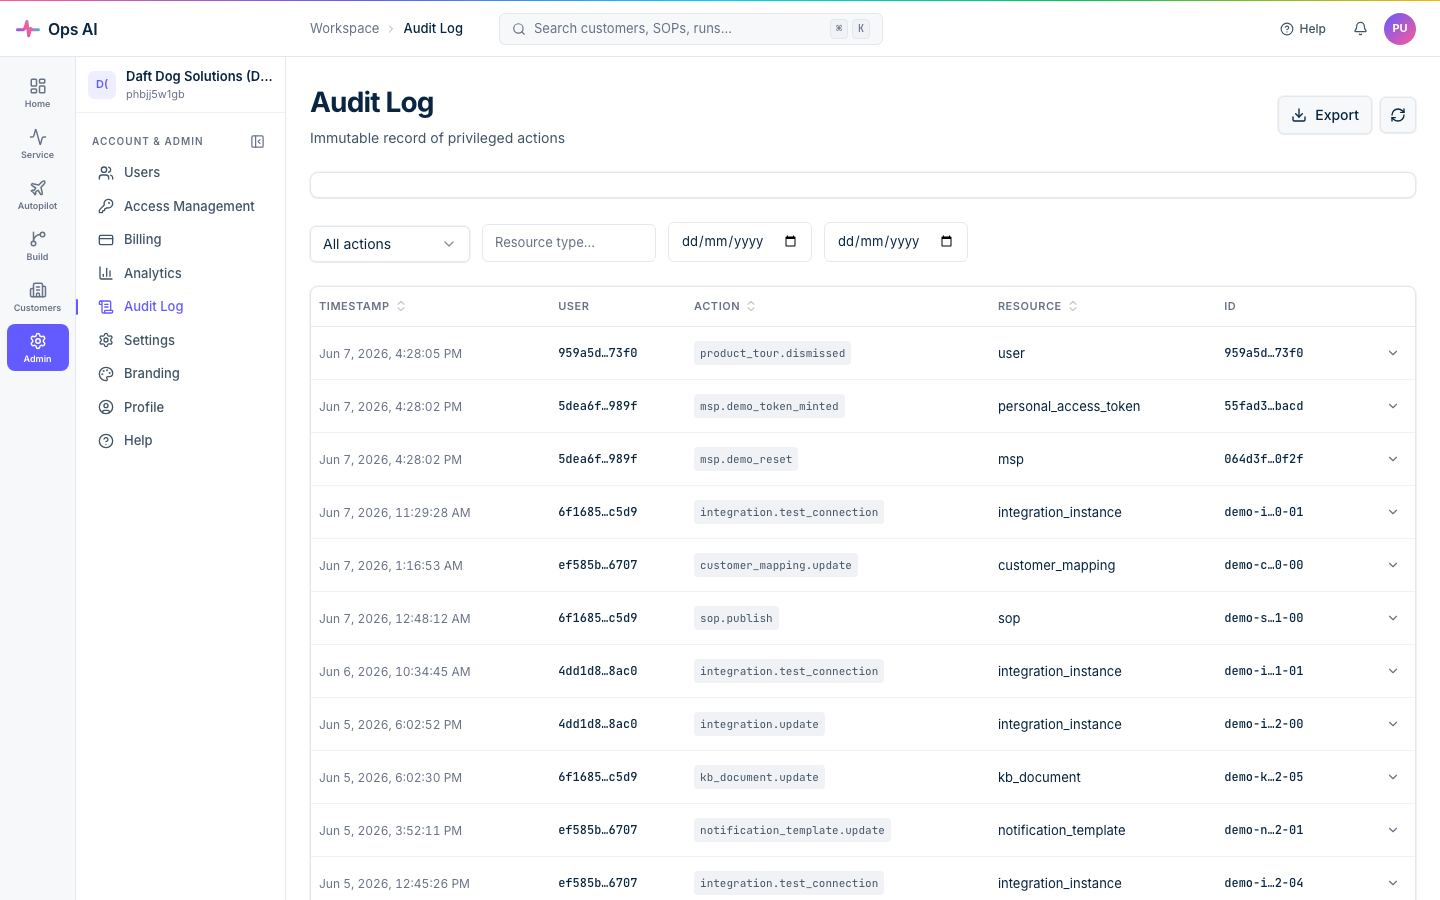Click the Resource type filter field
Image resolution: width=1440 pixels, height=900 pixels.
pos(569,243)
